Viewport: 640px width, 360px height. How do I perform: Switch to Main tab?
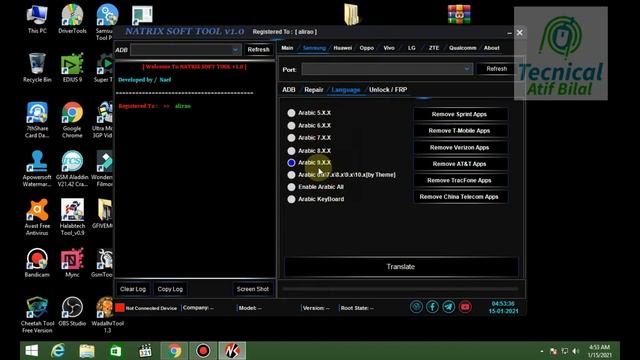point(287,48)
